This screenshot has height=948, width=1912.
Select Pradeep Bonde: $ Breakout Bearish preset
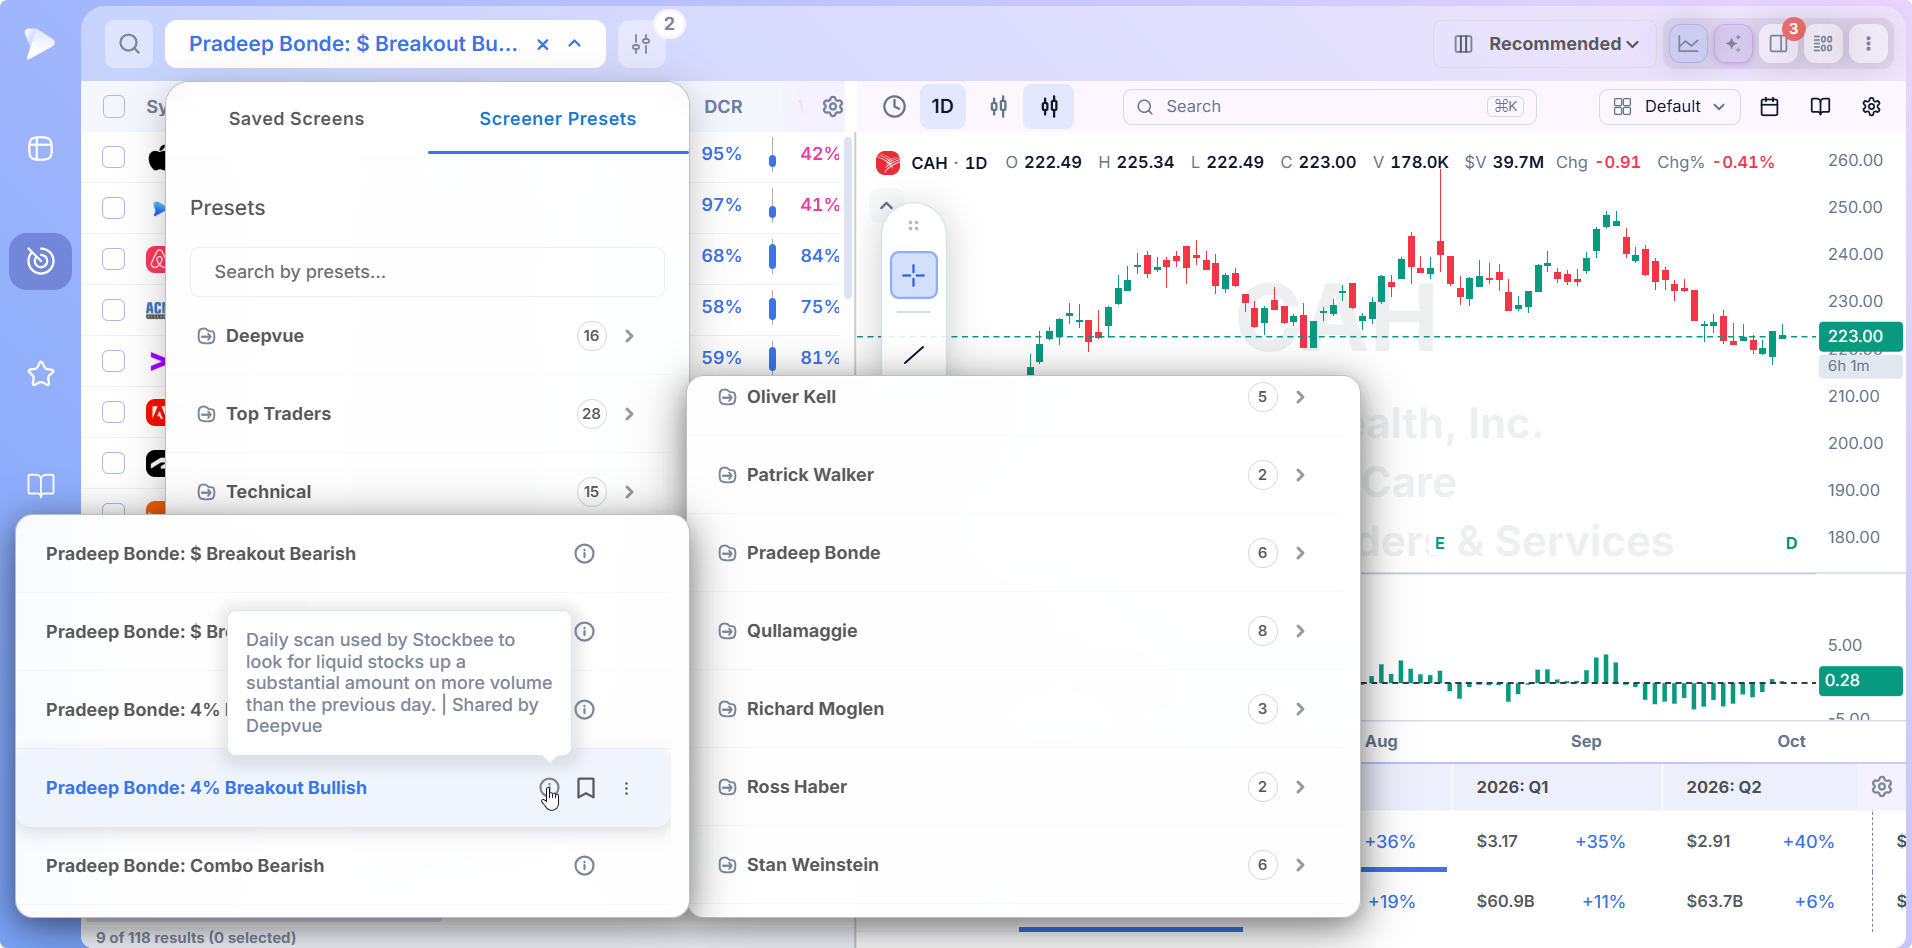201,554
